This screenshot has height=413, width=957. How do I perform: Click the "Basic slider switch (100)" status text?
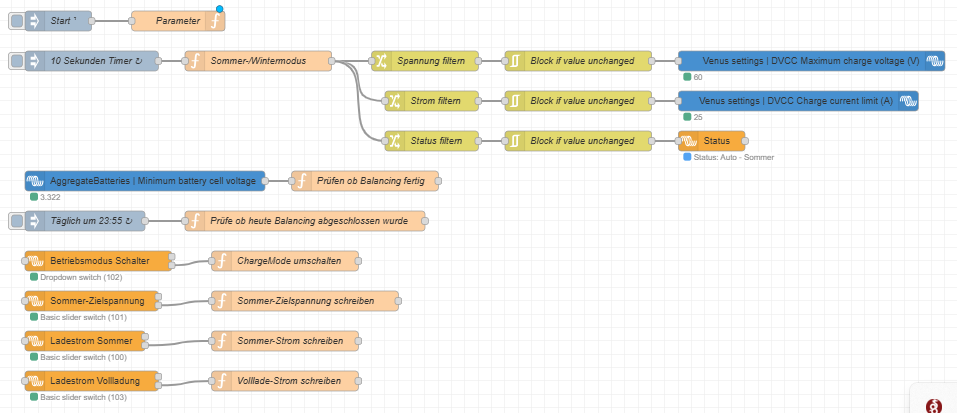[x=83, y=357]
